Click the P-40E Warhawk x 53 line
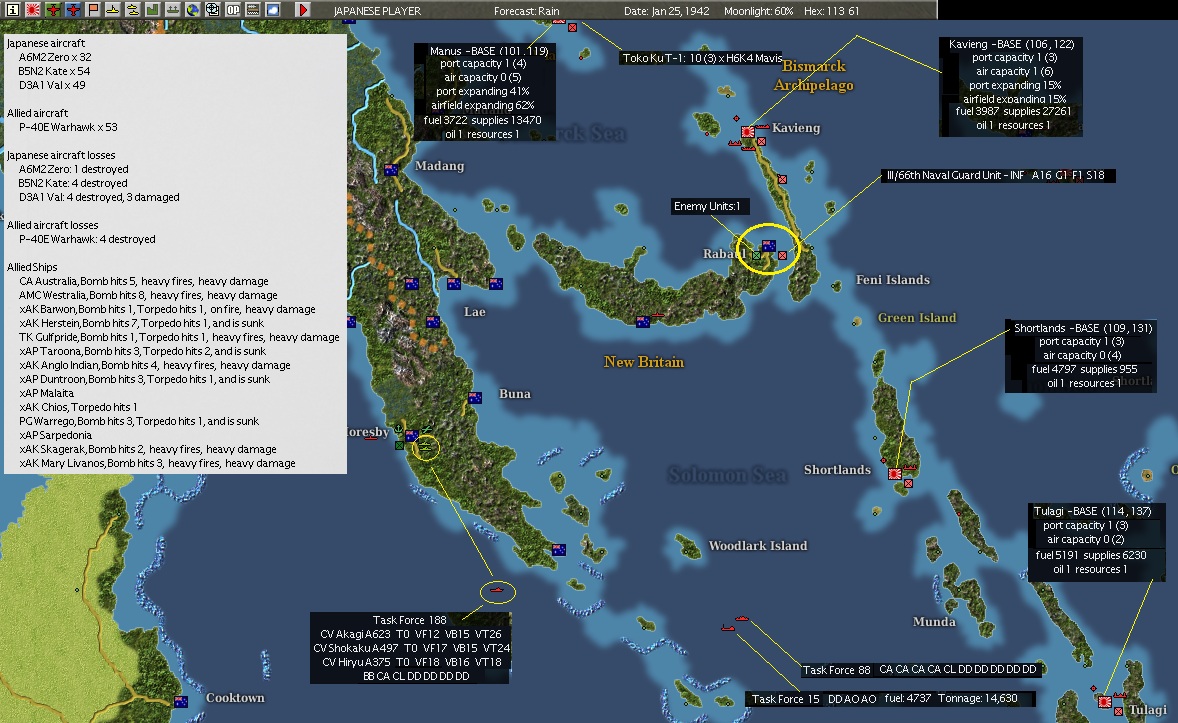The height and width of the screenshot is (723, 1178). (68, 127)
